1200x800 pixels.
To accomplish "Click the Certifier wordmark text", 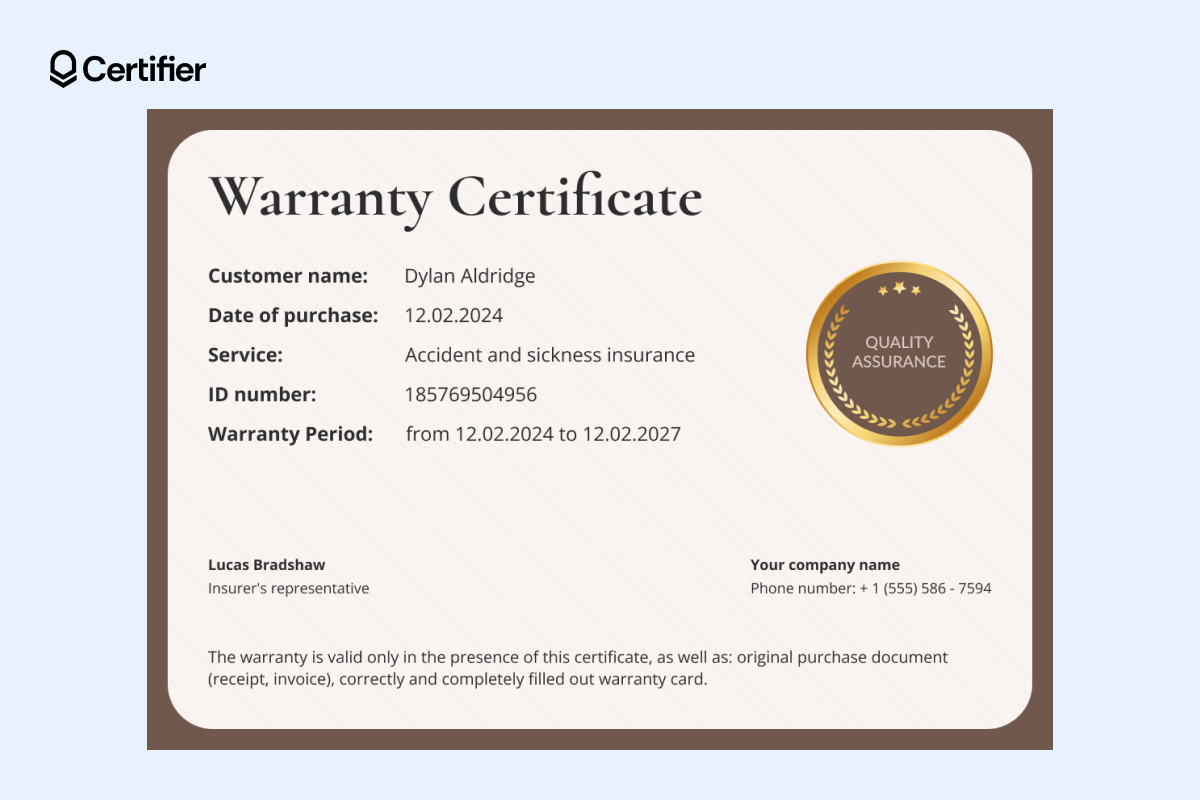I will click(145, 69).
